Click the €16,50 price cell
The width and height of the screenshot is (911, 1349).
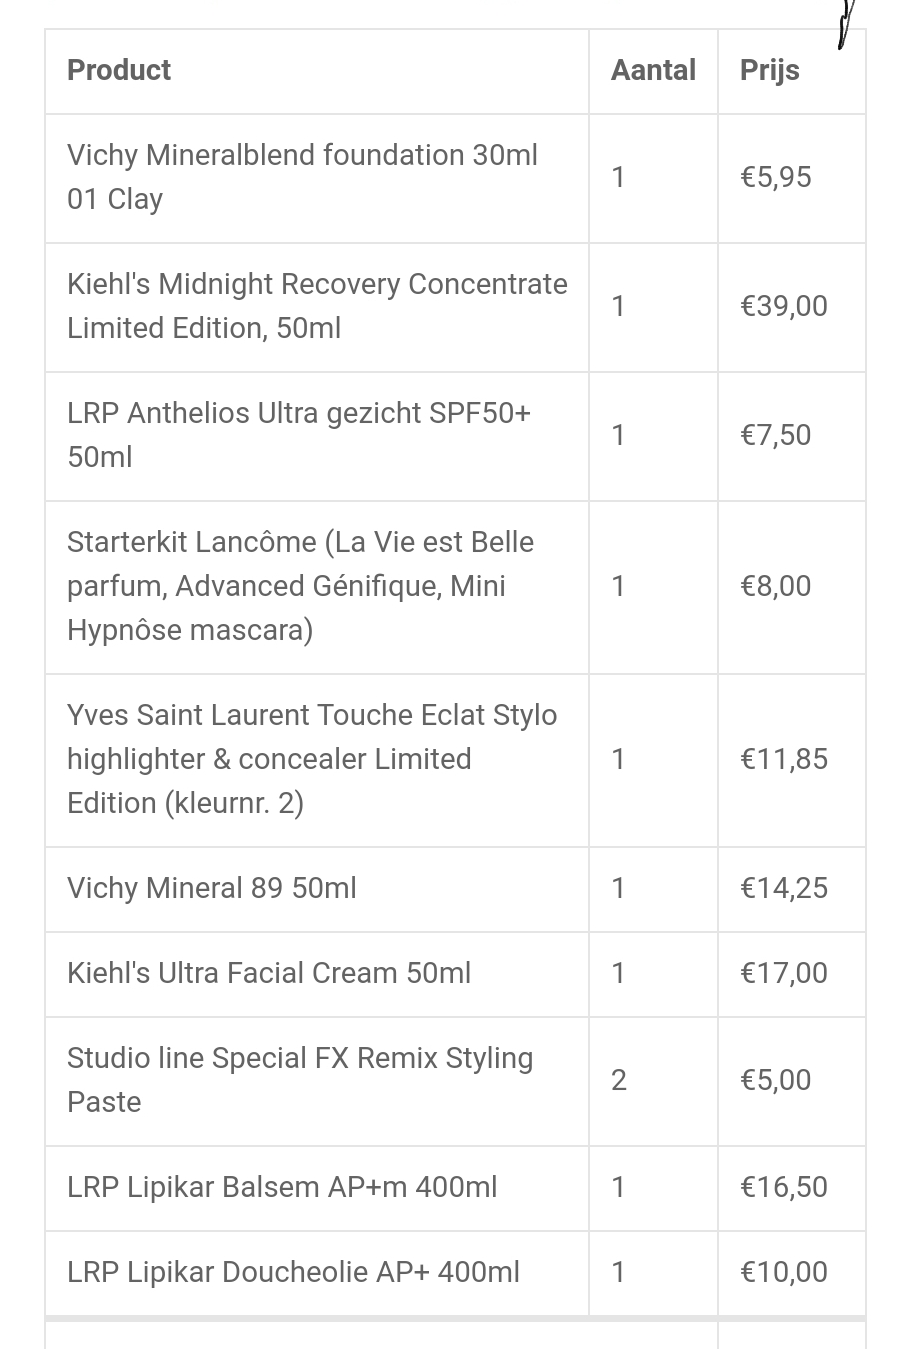pyautogui.click(x=784, y=1187)
